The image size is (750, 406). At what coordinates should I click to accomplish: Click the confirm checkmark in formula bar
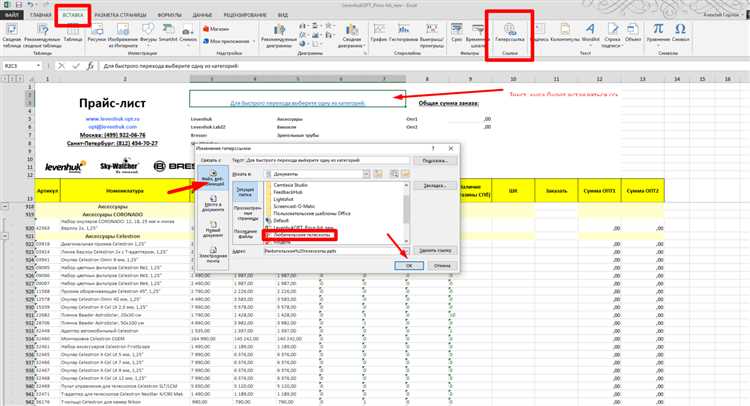coord(76,66)
